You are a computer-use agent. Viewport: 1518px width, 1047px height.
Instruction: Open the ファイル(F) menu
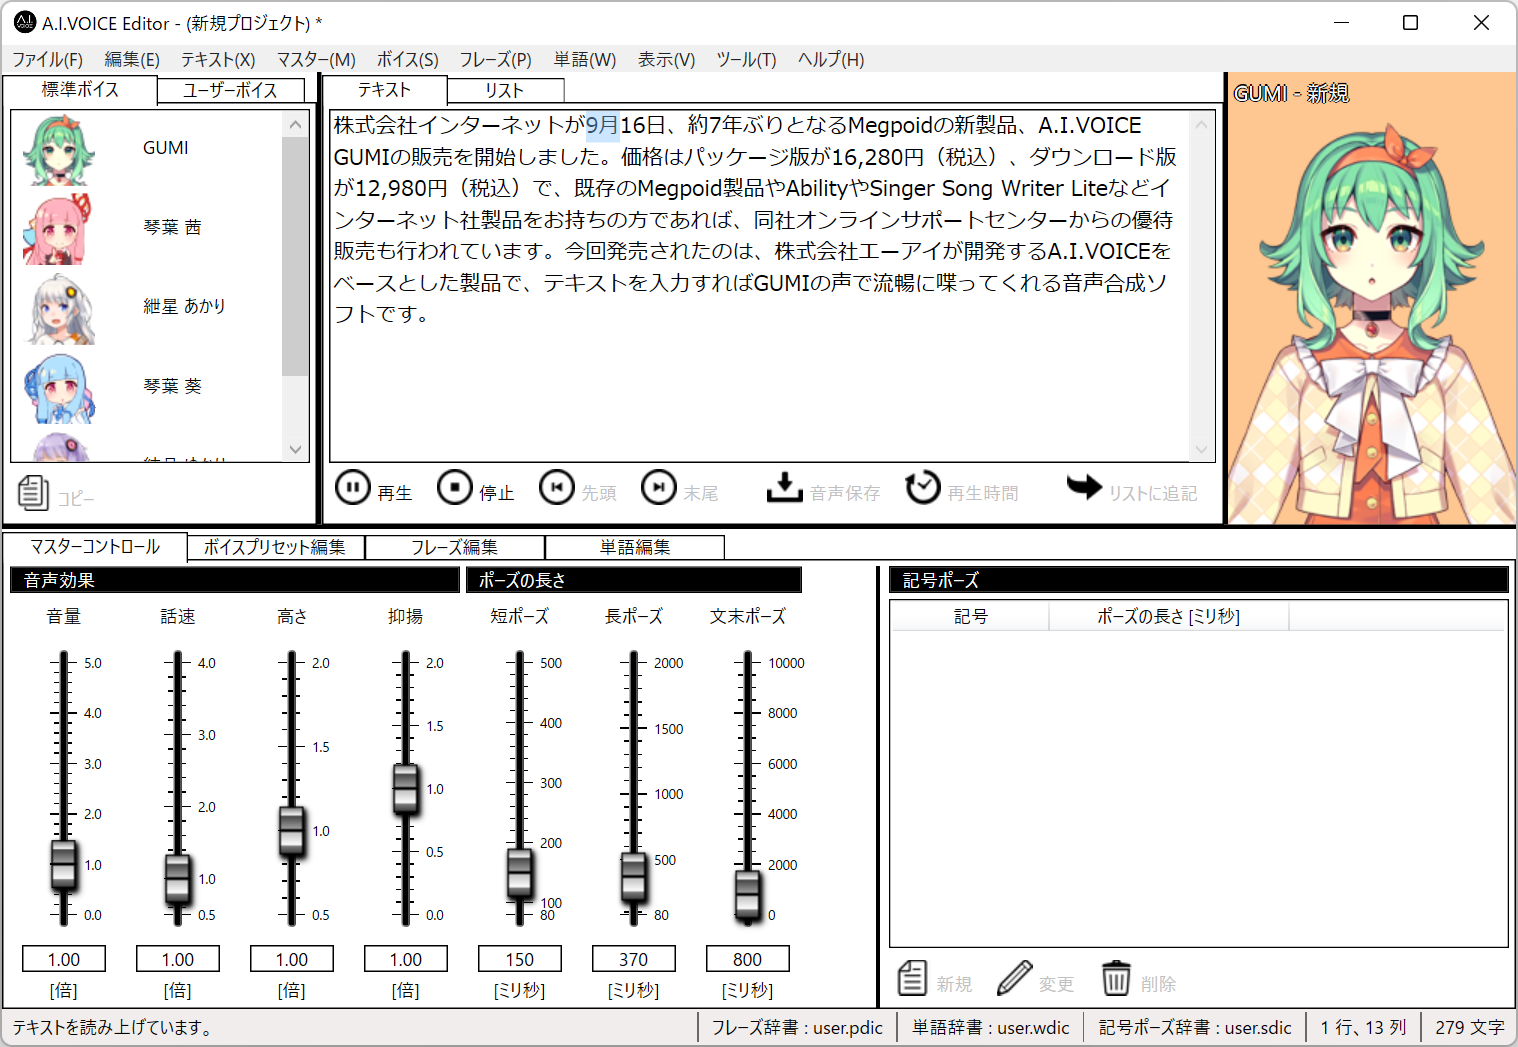[x=47, y=59]
